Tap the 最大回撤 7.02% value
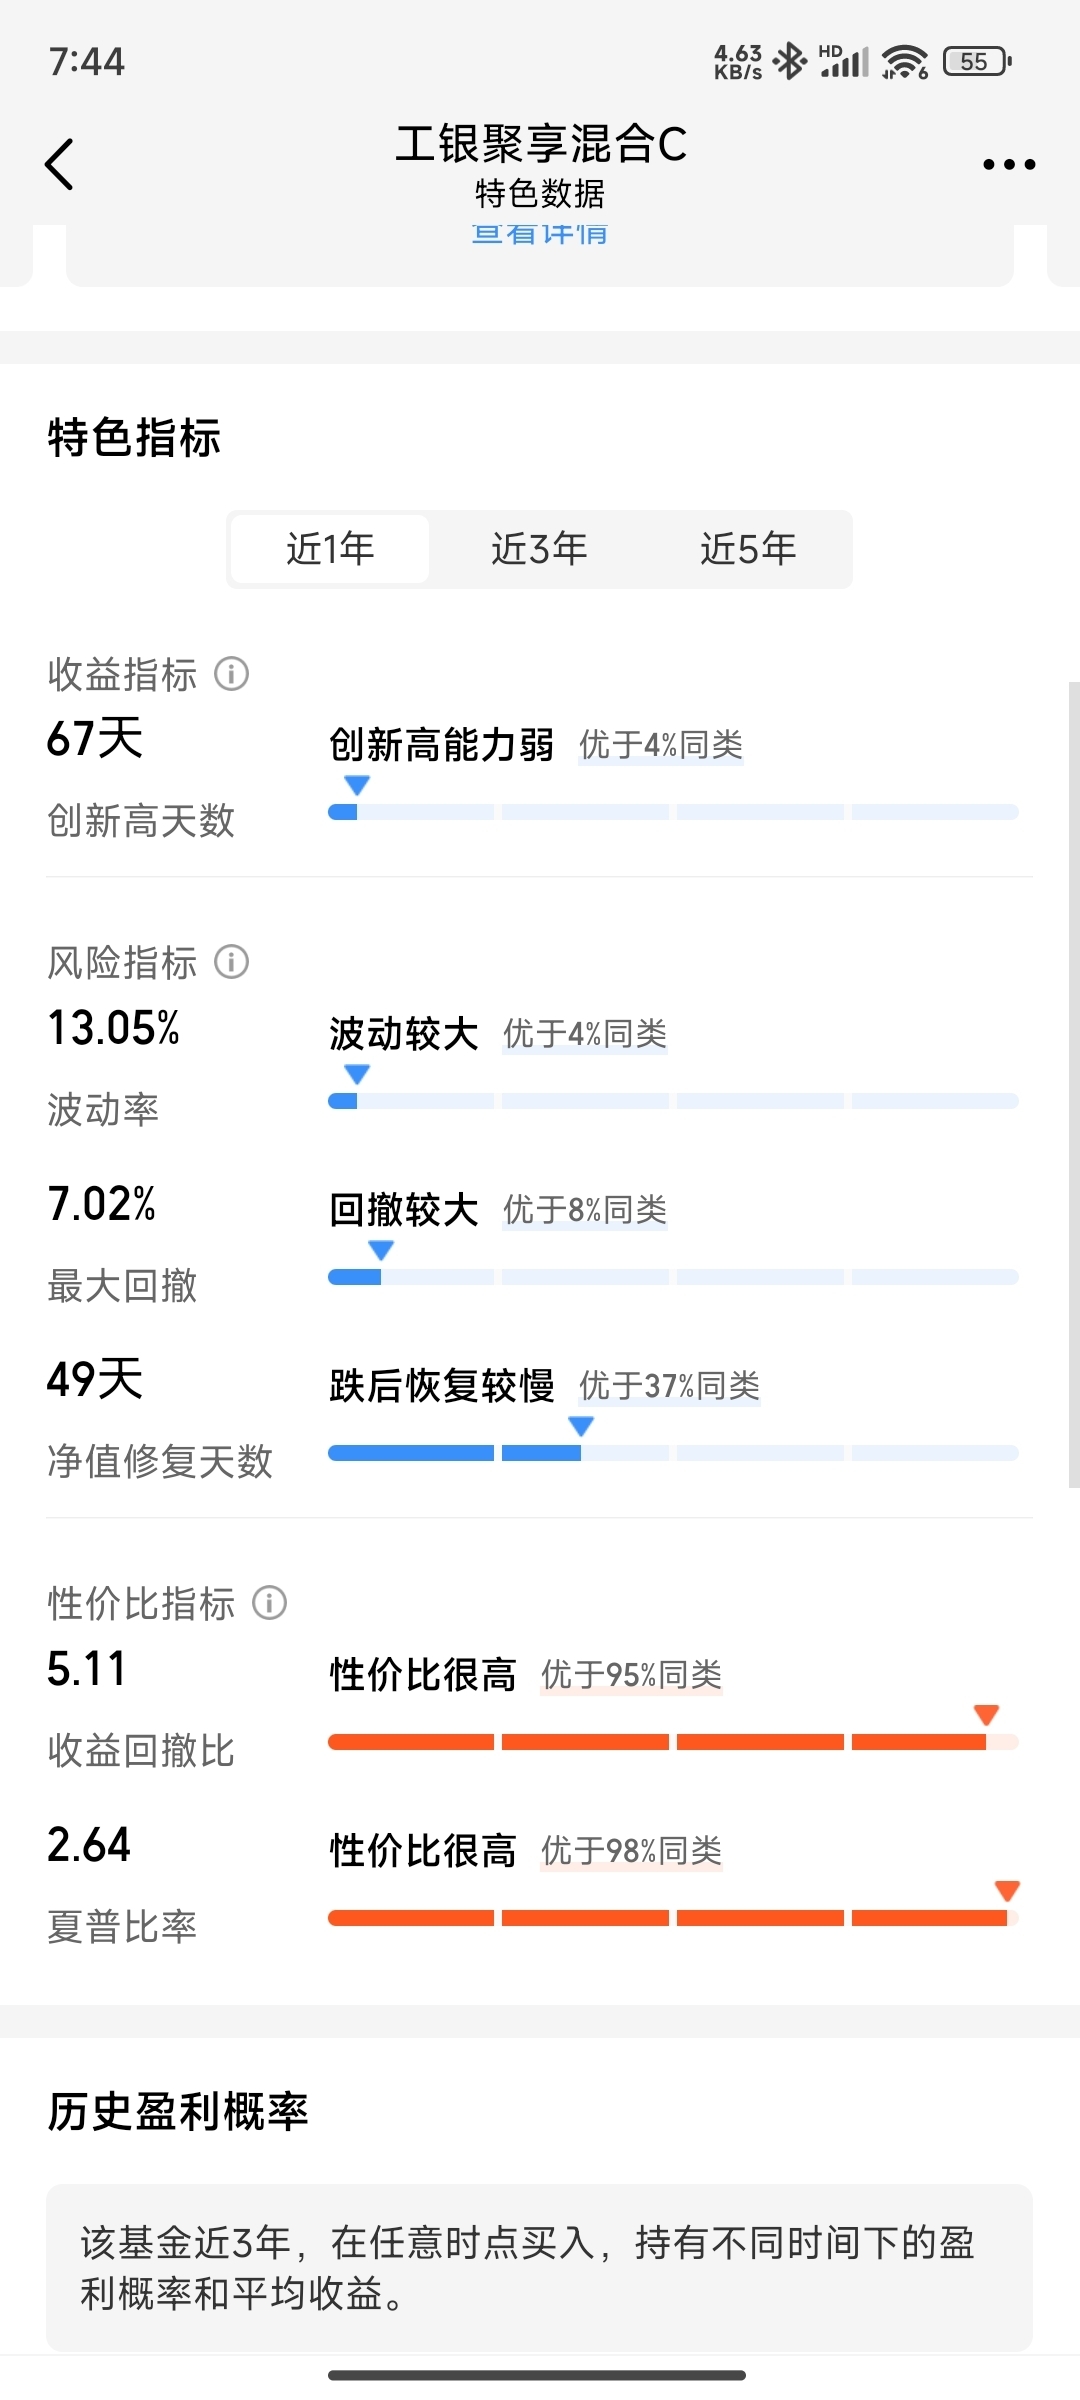 [x=101, y=1204]
